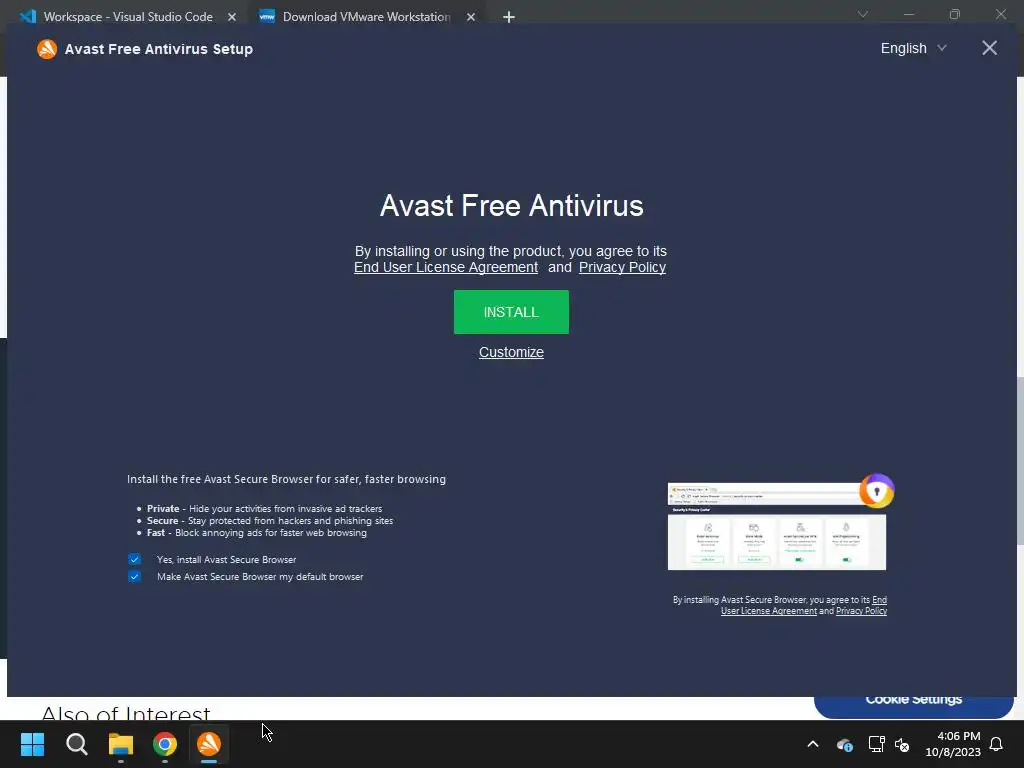The image size is (1024, 768).
Task: Click the green INSTALL button
Action: click(511, 312)
